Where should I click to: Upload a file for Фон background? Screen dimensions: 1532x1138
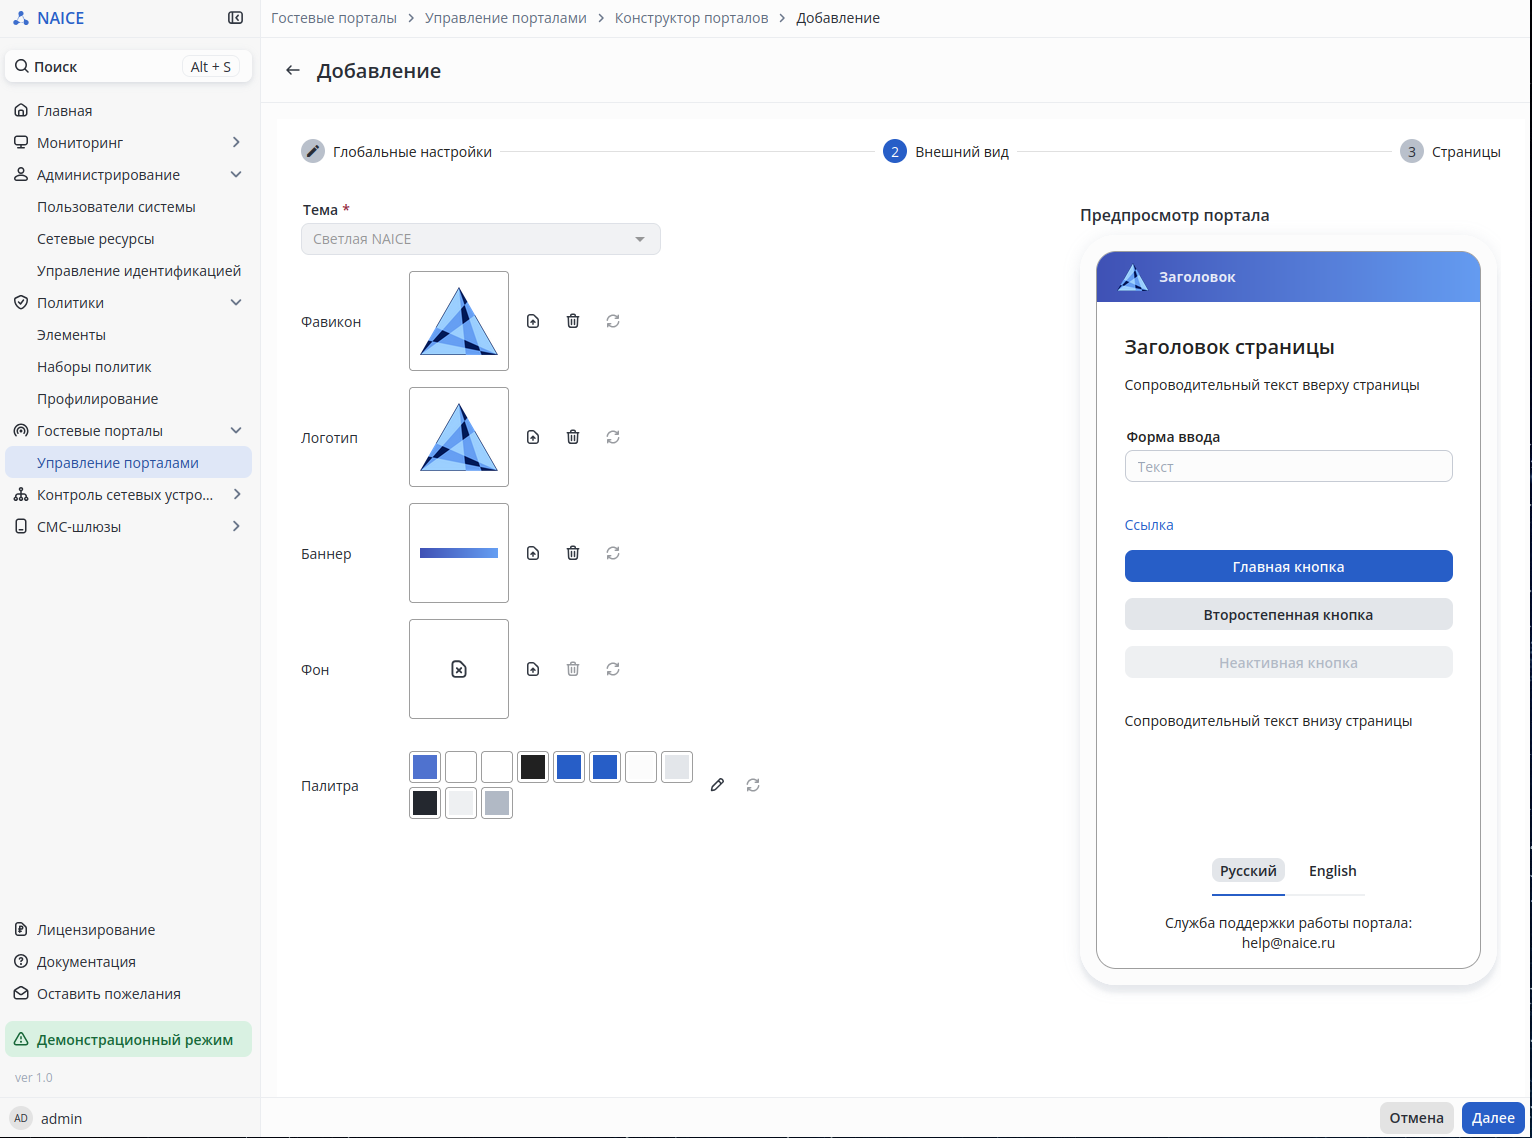(x=533, y=669)
